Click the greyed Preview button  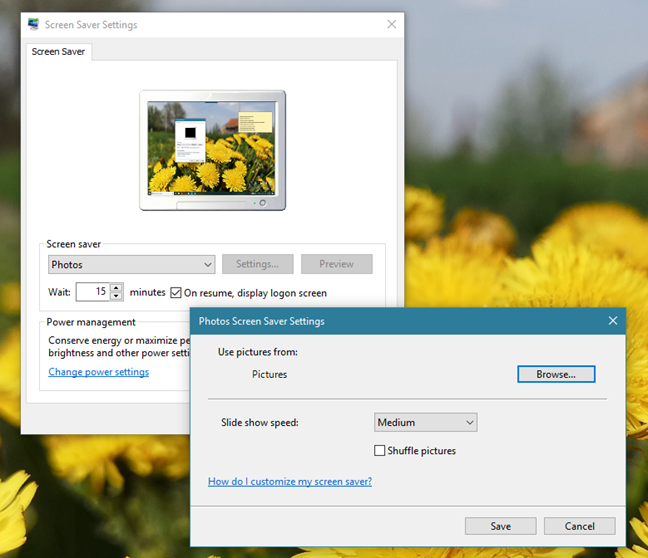(336, 264)
